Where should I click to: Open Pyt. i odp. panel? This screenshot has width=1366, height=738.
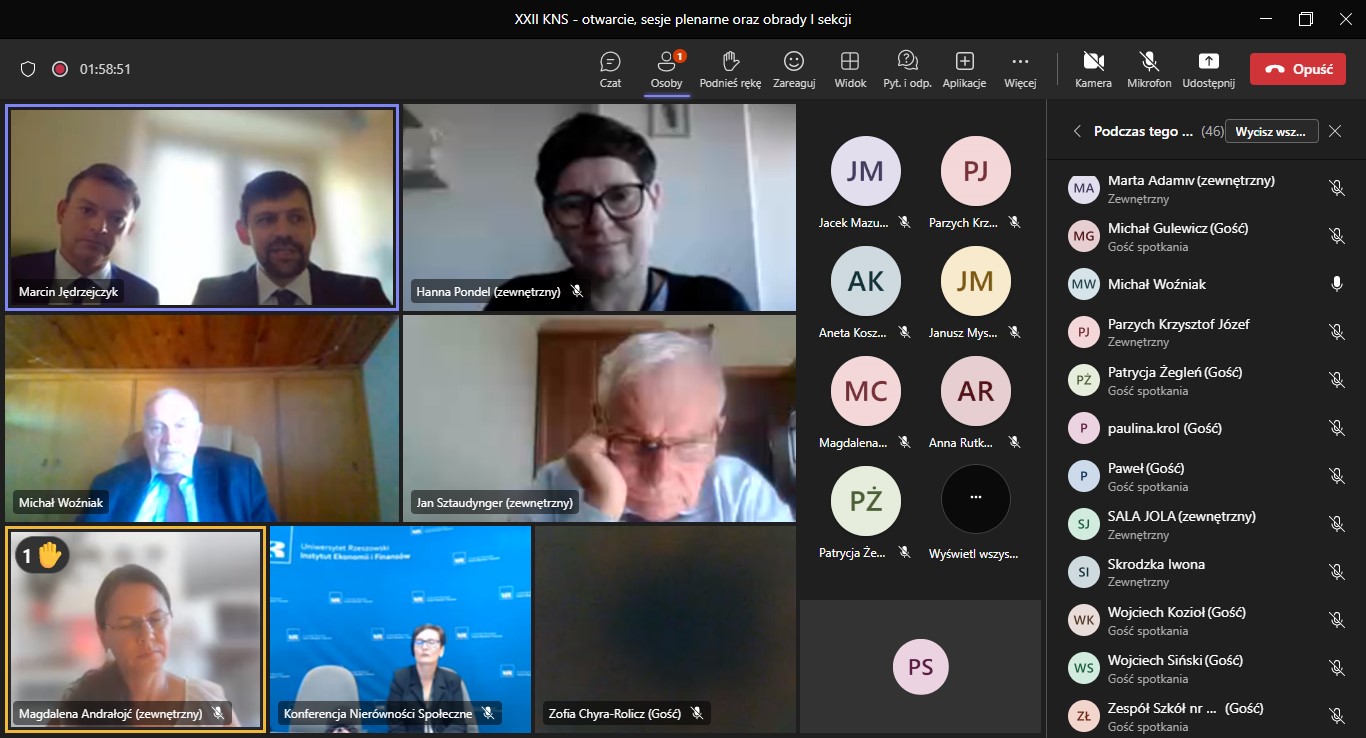pyautogui.click(x=907, y=68)
